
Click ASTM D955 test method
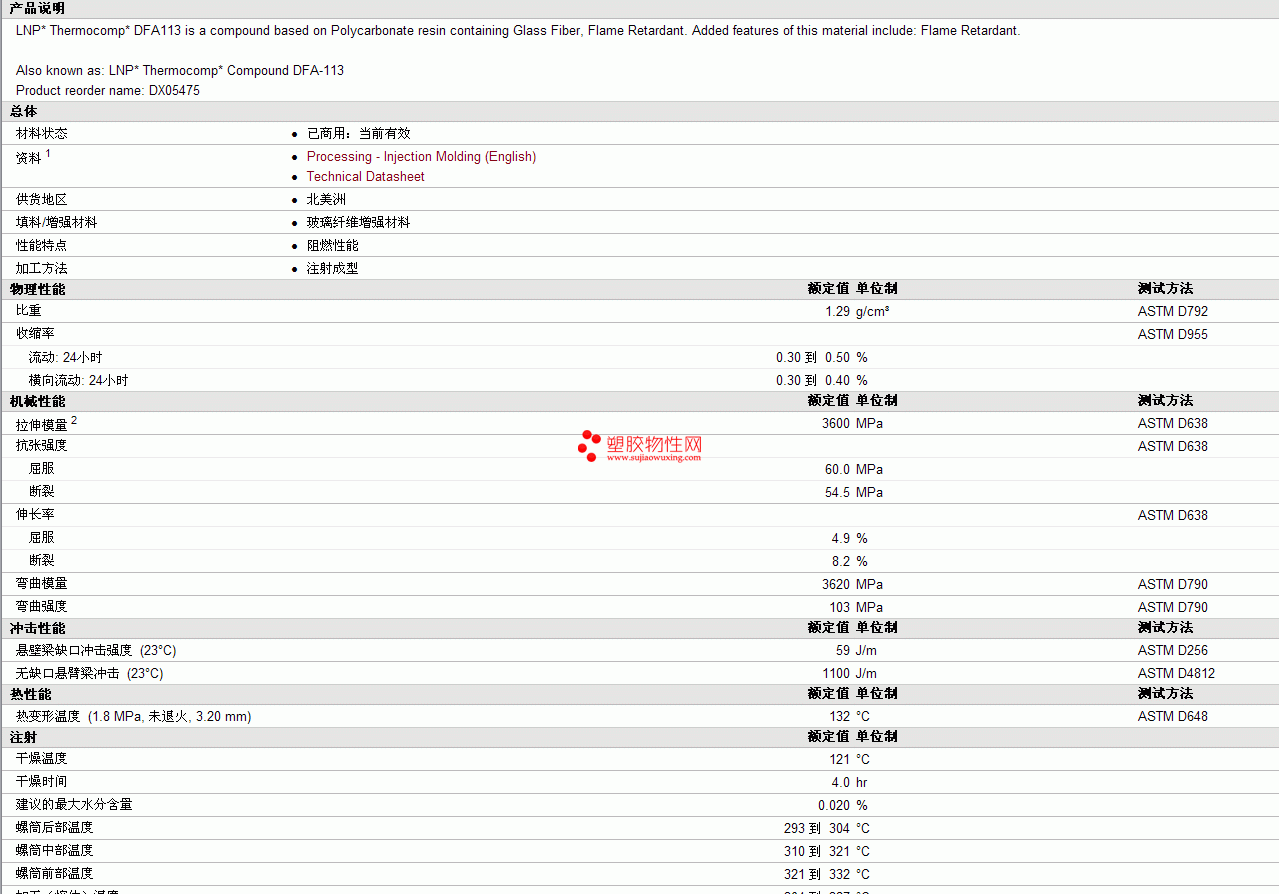point(1173,334)
